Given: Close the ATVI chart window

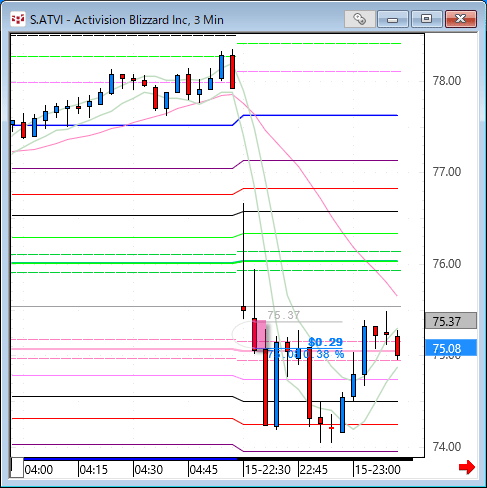Looking at the screenshot, I should point(461,19).
